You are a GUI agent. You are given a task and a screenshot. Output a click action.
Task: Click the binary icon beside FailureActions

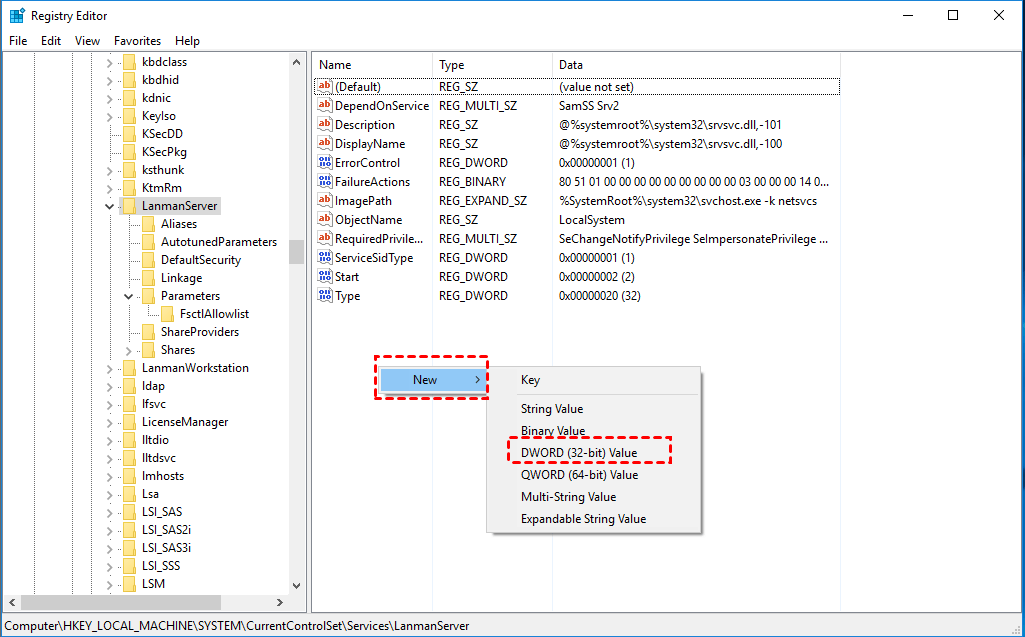point(324,181)
